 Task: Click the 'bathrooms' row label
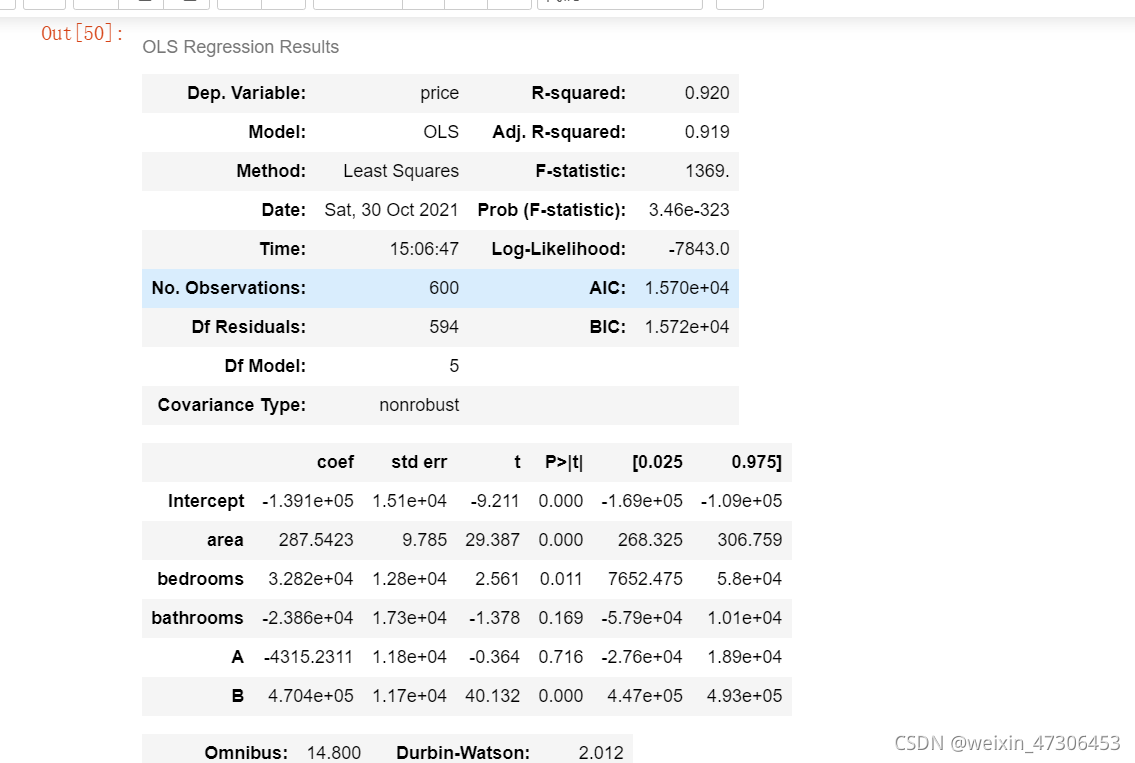[198, 619]
